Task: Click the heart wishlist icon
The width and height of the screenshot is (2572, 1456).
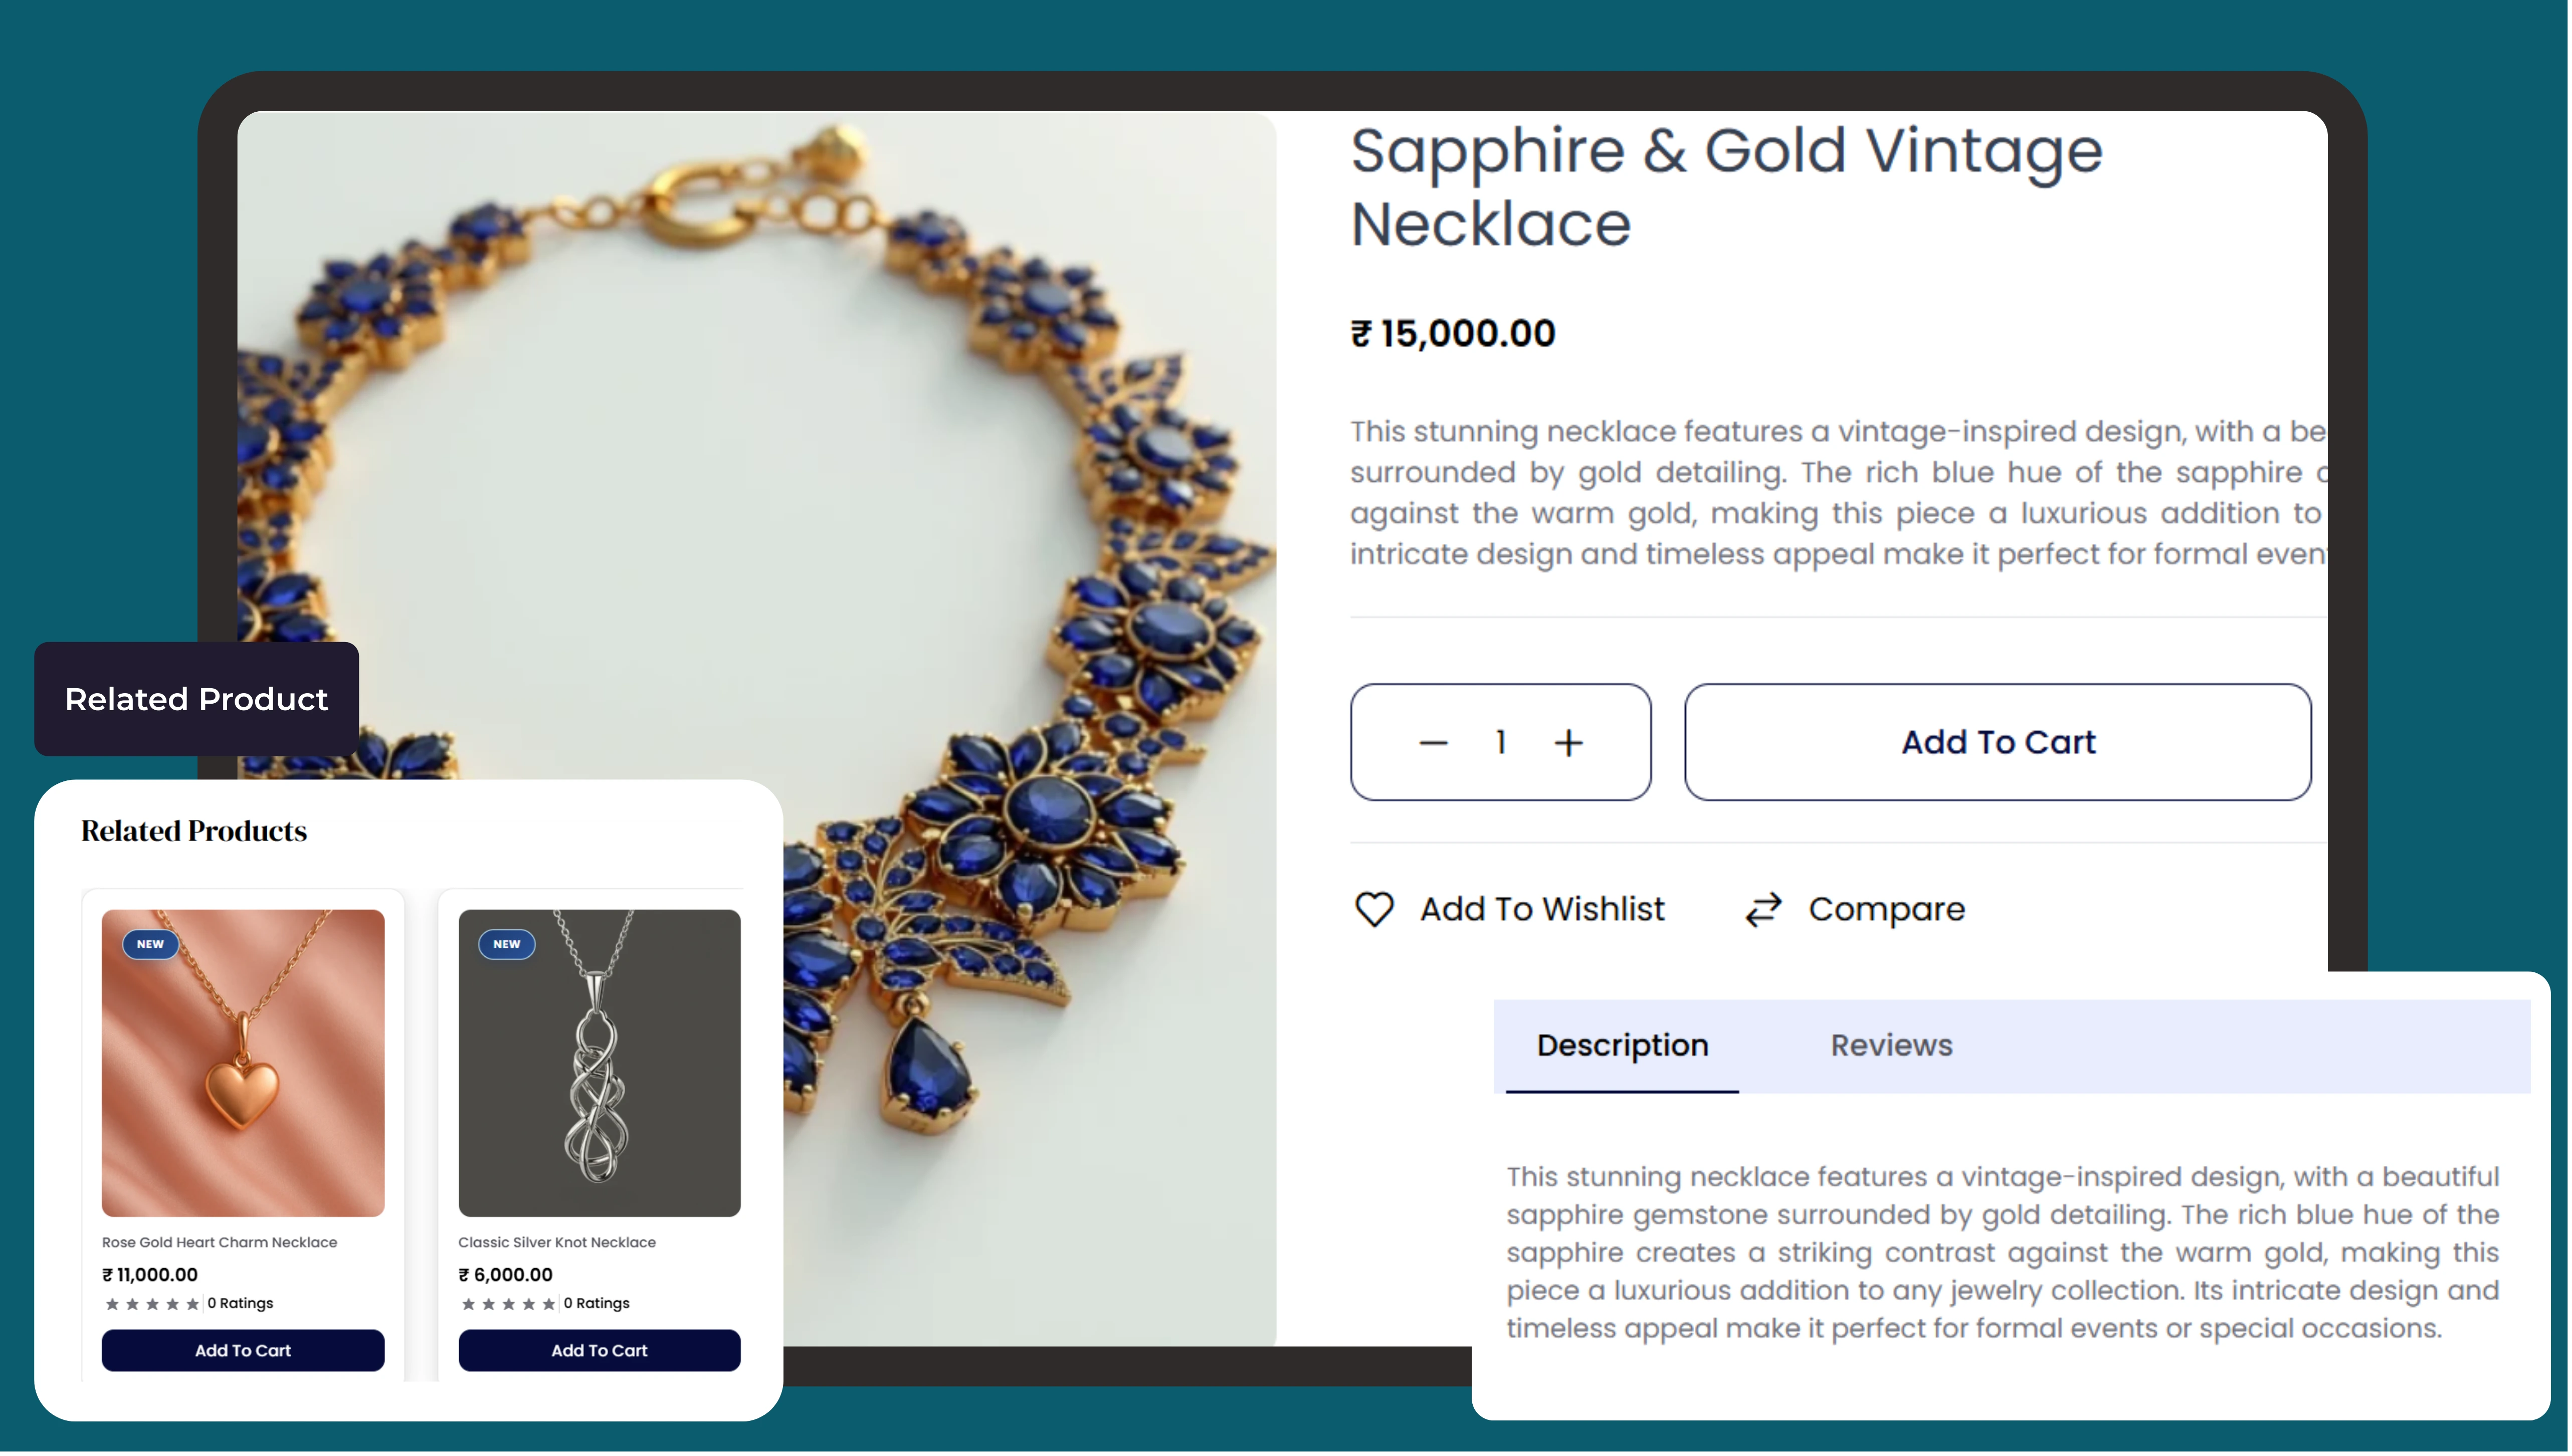Action: 1375,910
